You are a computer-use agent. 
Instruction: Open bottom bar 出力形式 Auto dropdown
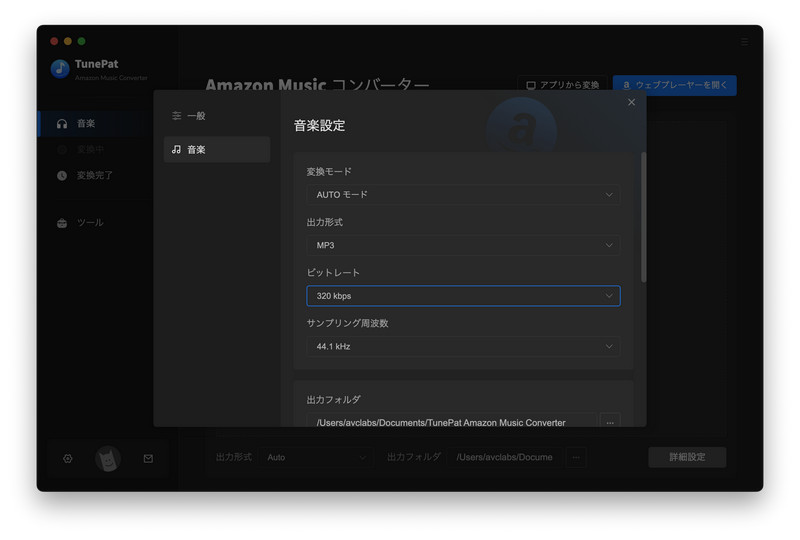tap(316, 457)
